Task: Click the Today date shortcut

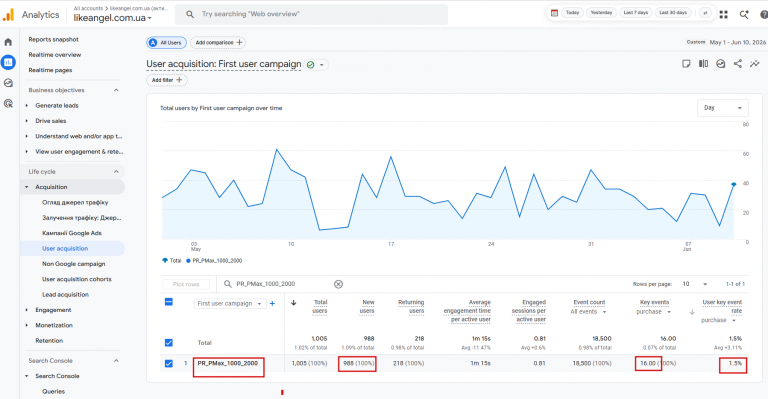Action: click(572, 13)
